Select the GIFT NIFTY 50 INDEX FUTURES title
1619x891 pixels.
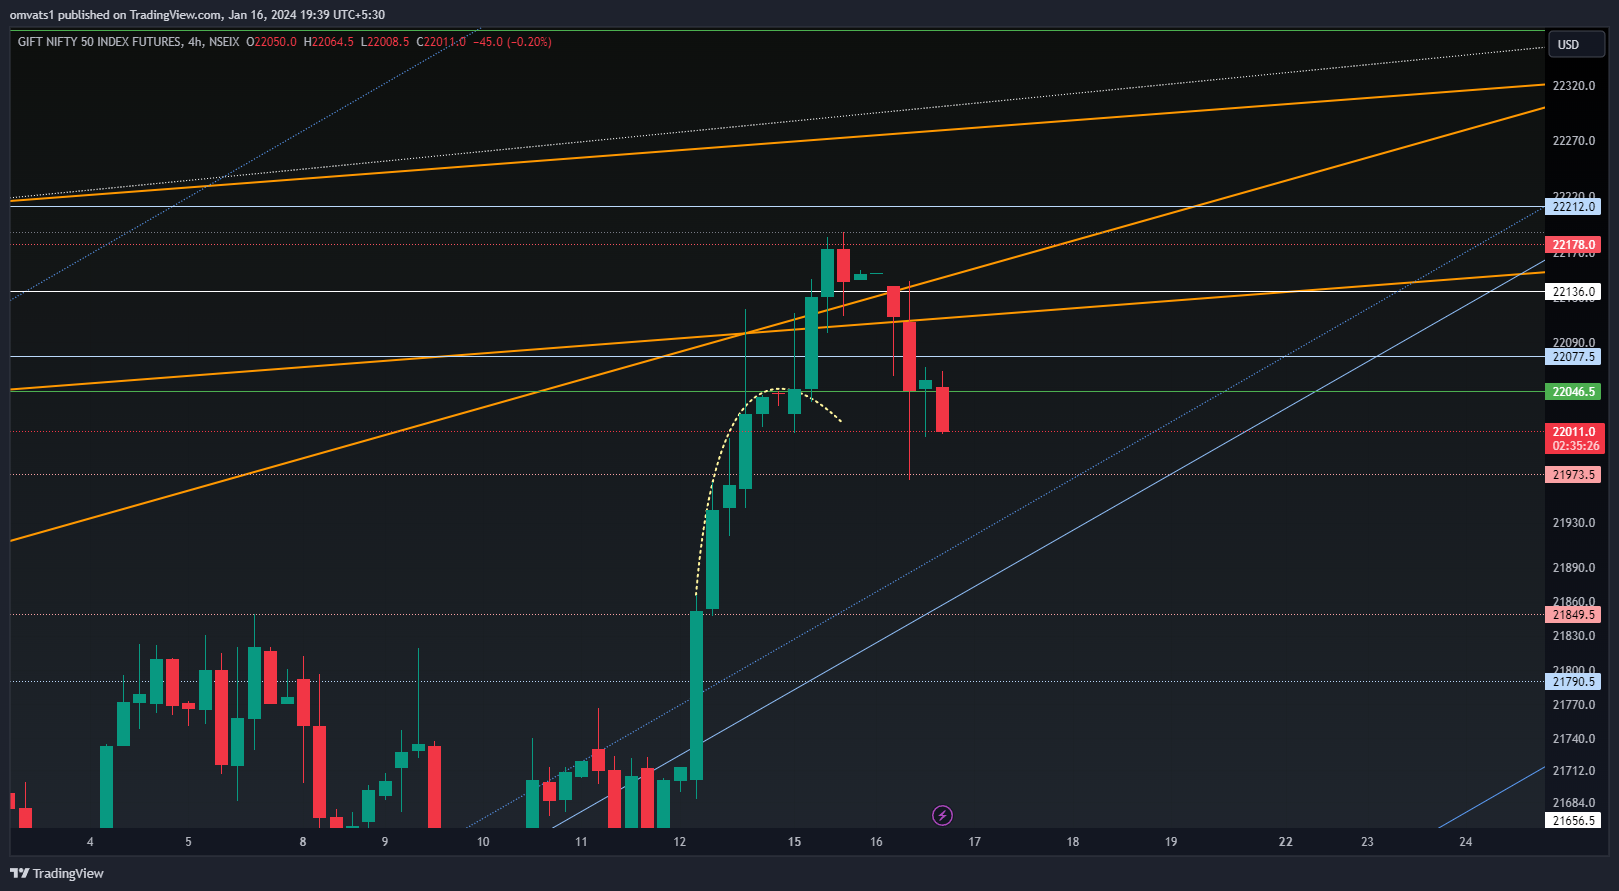point(99,42)
